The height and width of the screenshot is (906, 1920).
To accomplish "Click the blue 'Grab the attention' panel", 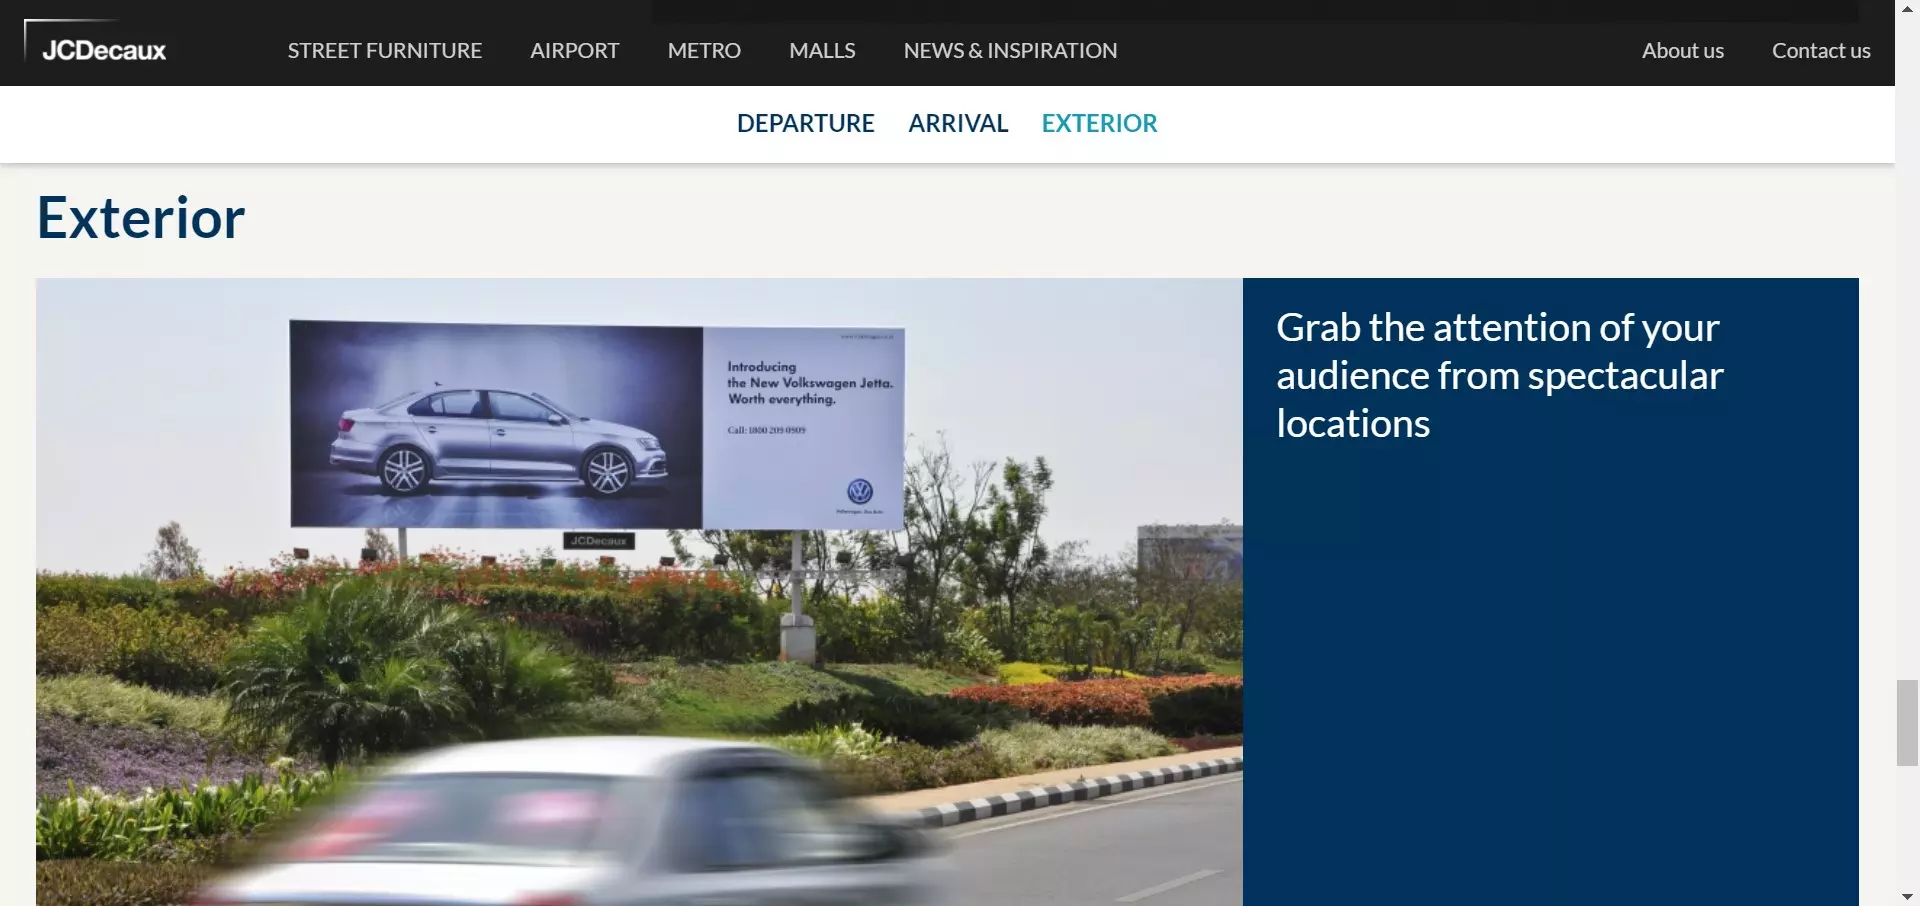I will pyautogui.click(x=1550, y=592).
